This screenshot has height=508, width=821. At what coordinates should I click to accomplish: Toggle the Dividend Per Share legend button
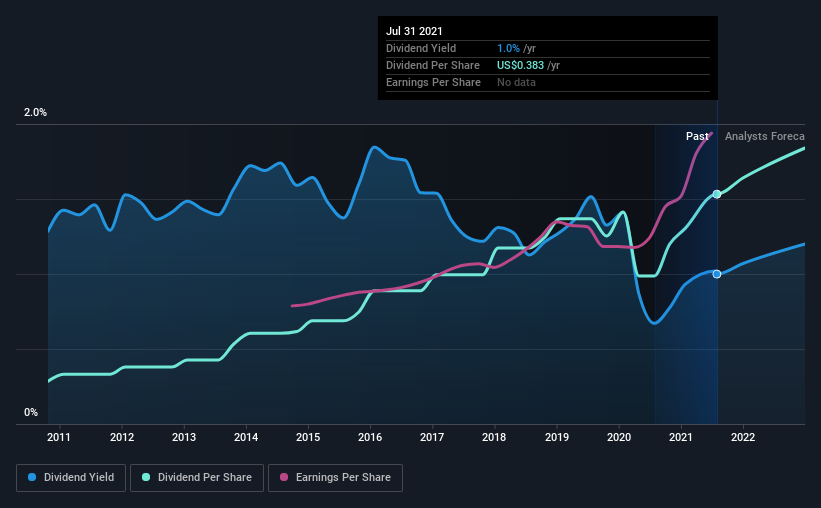(x=197, y=478)
